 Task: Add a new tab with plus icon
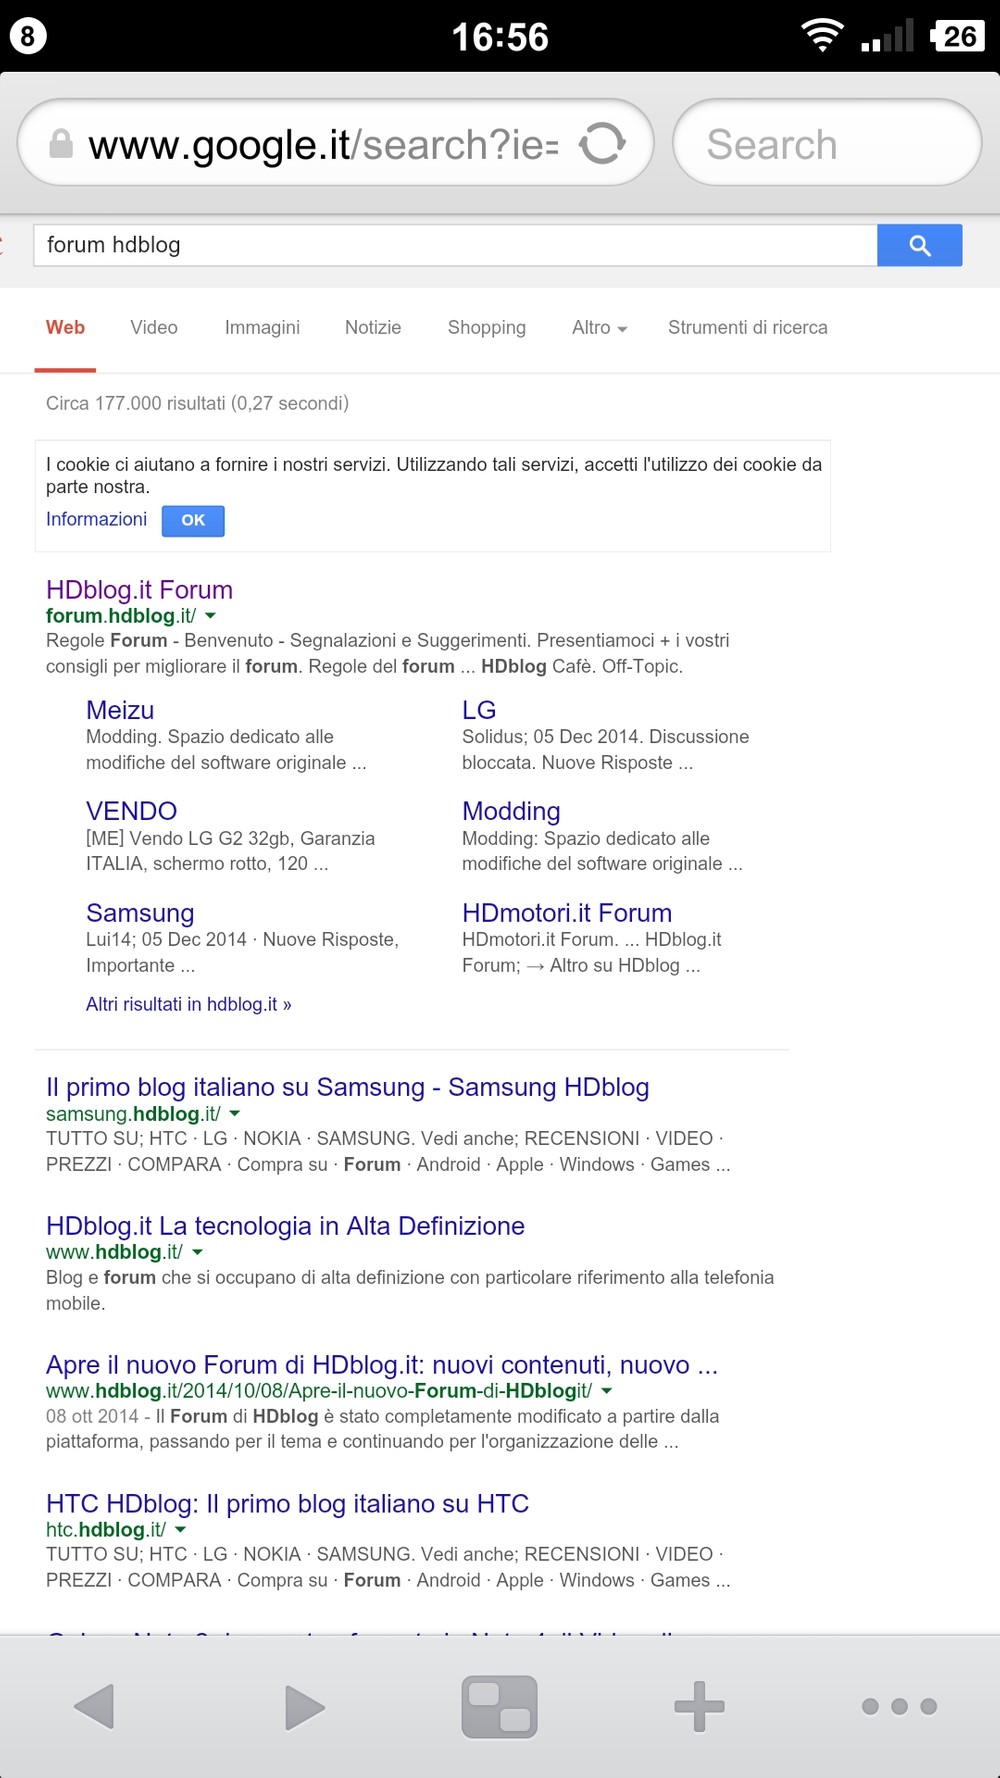click(699, 1706)
